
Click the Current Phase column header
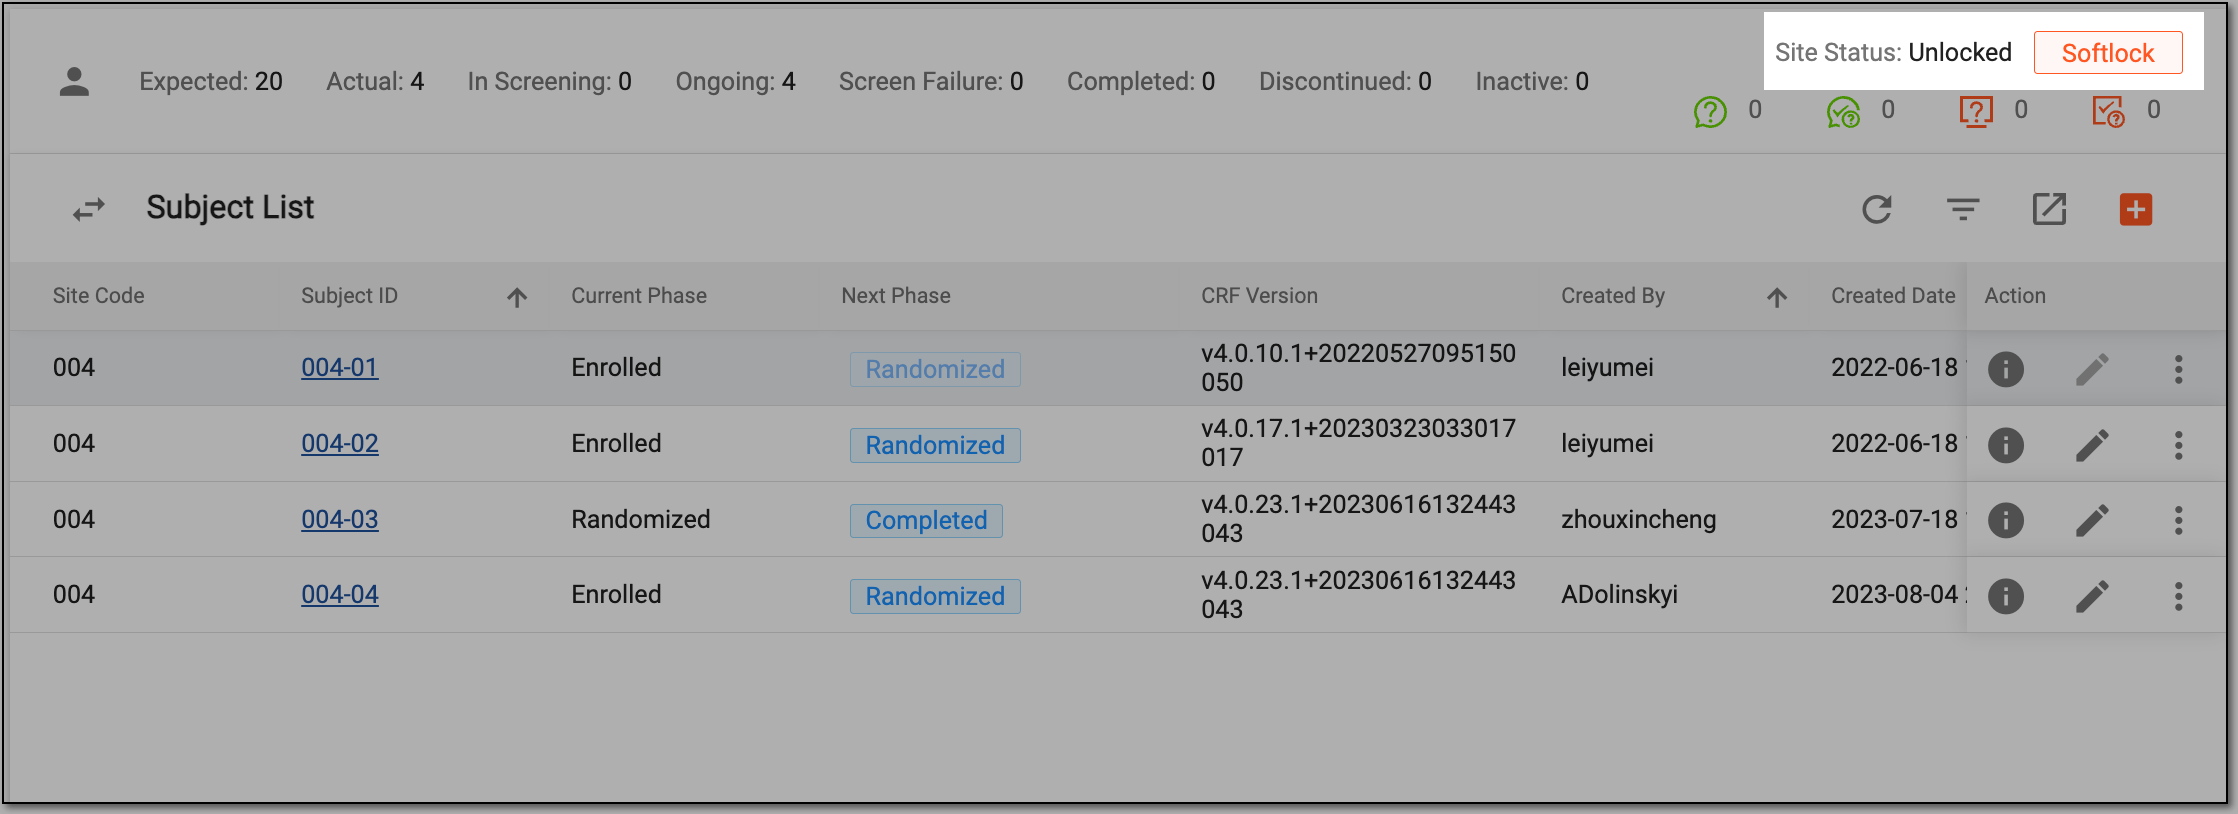[x=639, y=296]
